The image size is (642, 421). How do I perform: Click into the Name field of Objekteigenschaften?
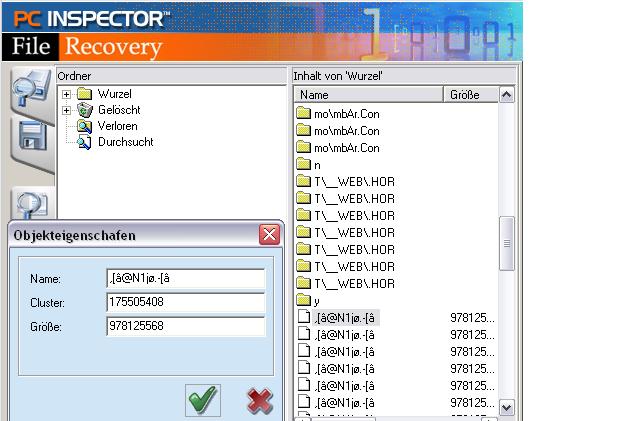tap(185, 279)
